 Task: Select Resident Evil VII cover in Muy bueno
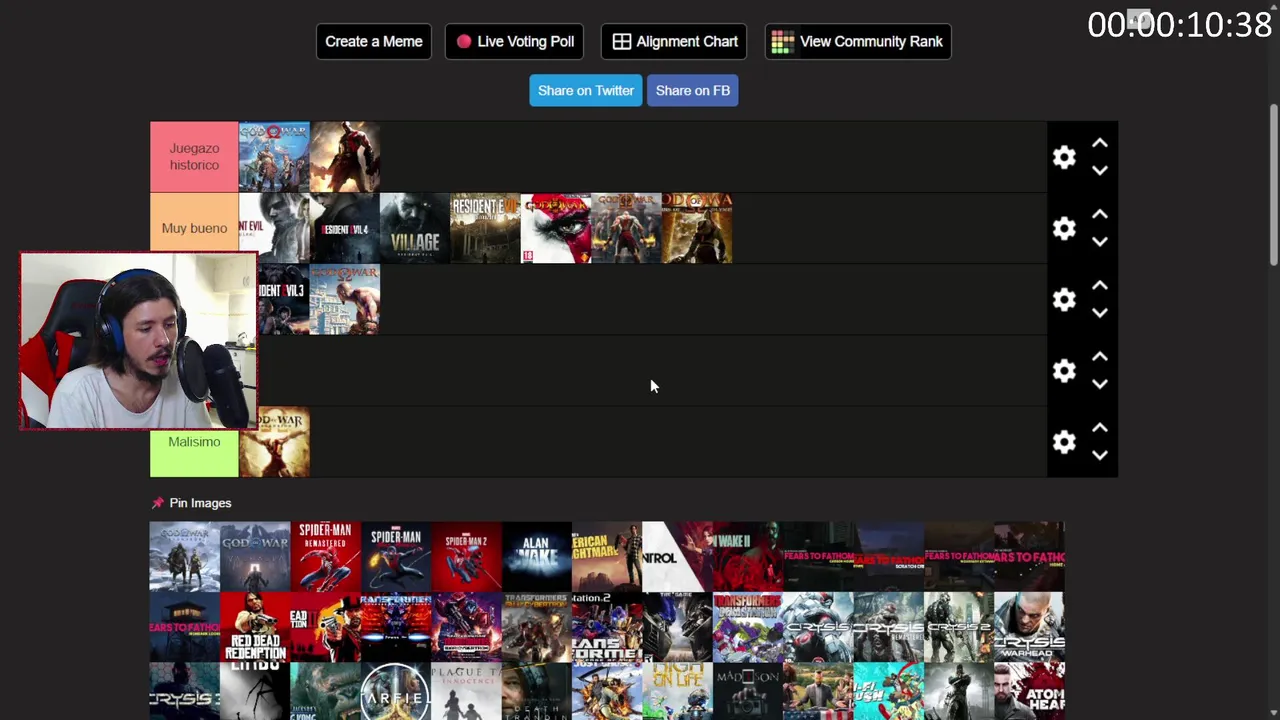coord(485,228)
